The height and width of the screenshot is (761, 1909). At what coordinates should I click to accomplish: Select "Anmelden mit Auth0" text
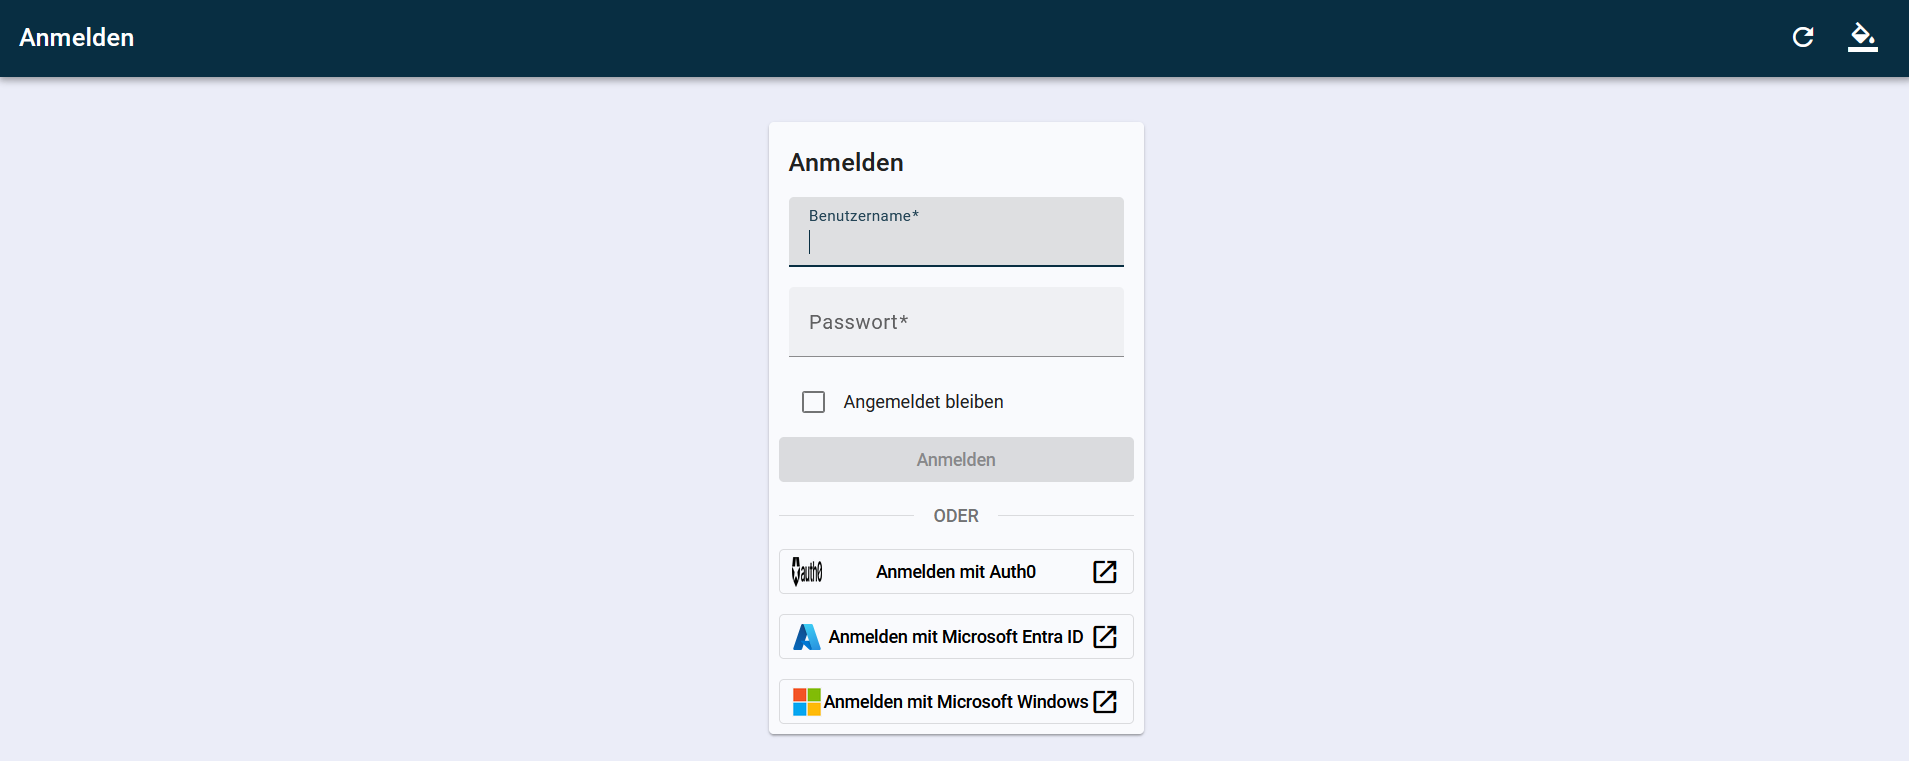(956, 572)
